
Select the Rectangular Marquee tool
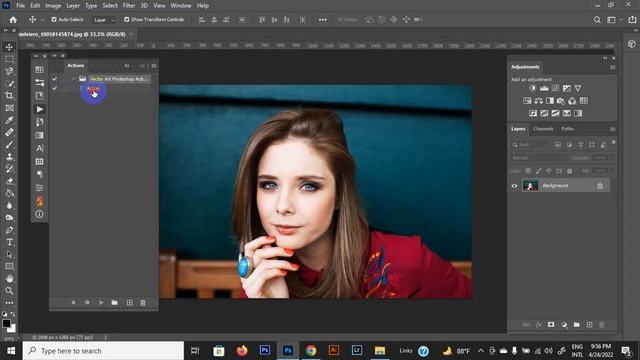[9, 59]
